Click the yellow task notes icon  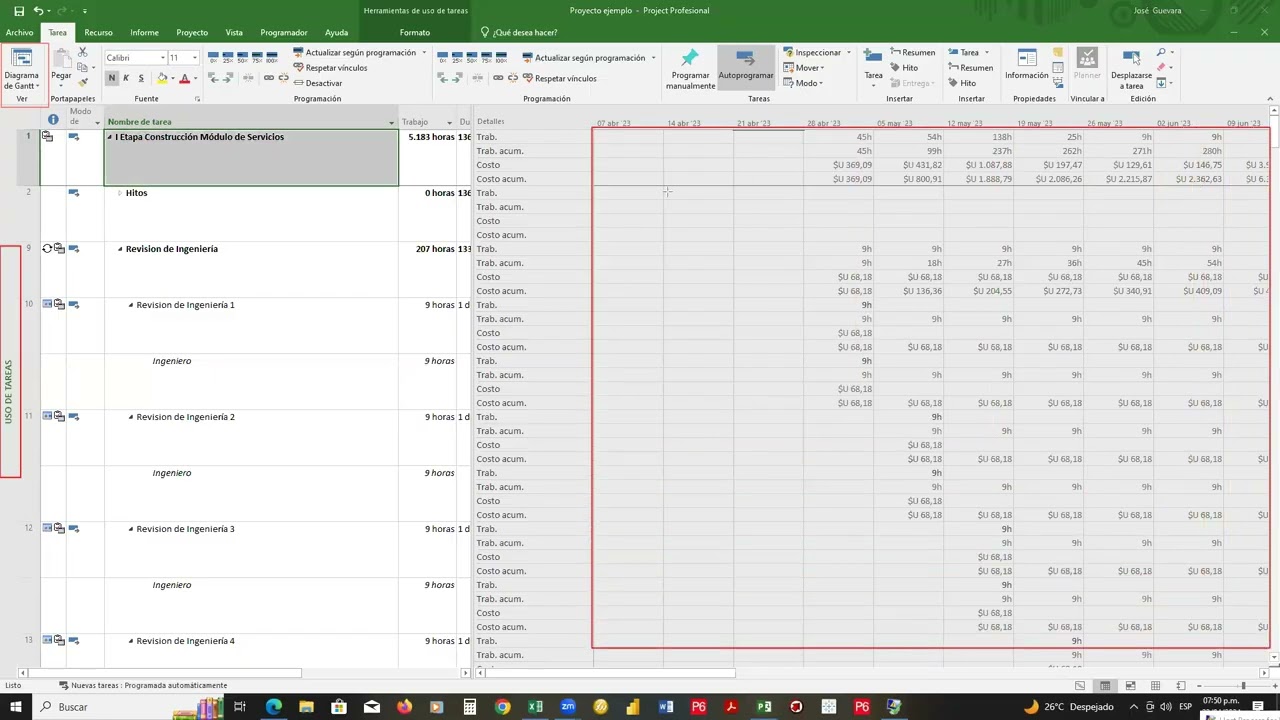pos(1058,52)
